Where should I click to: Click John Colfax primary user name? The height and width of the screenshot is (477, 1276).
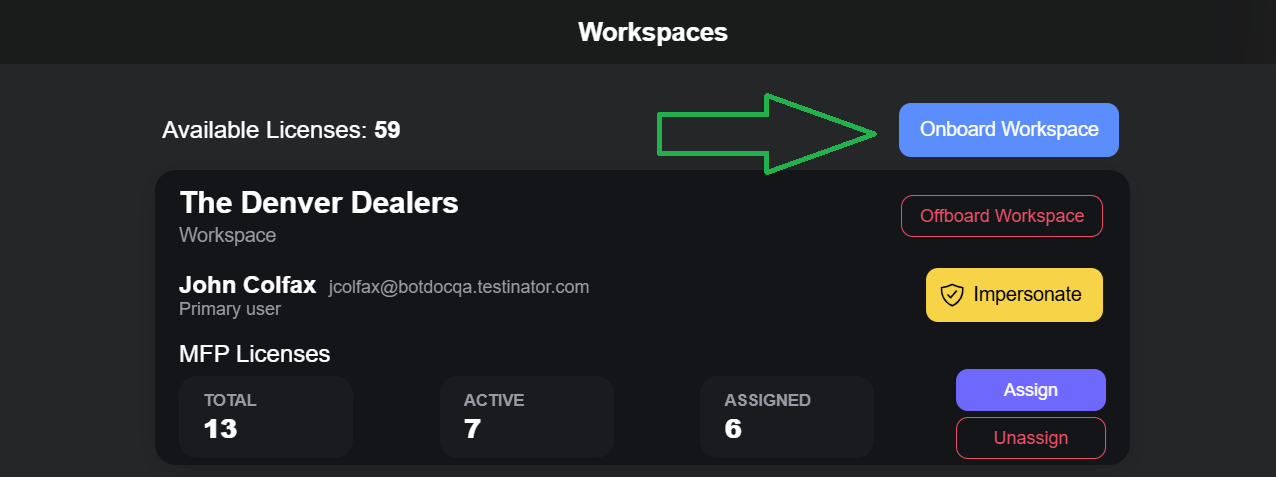(247, 286)
